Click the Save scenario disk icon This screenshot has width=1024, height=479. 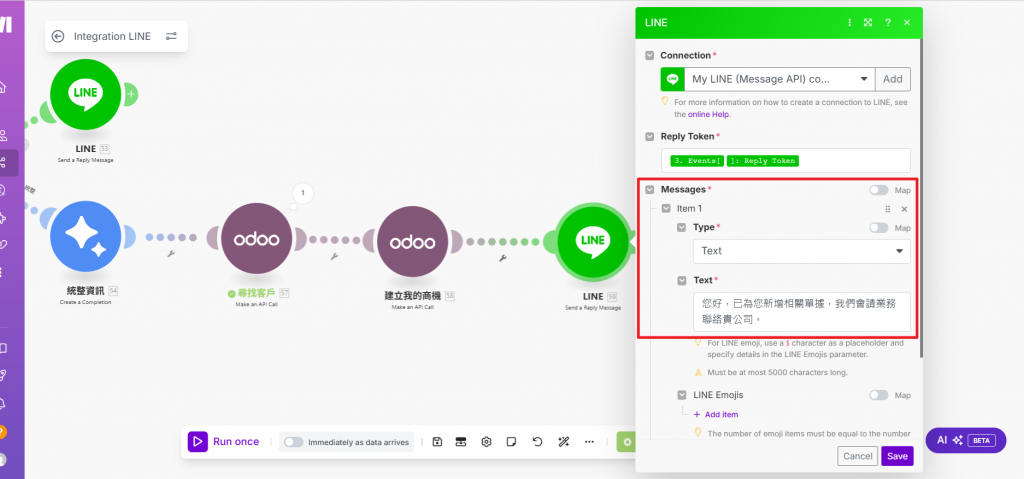click(x=438, y=442)
